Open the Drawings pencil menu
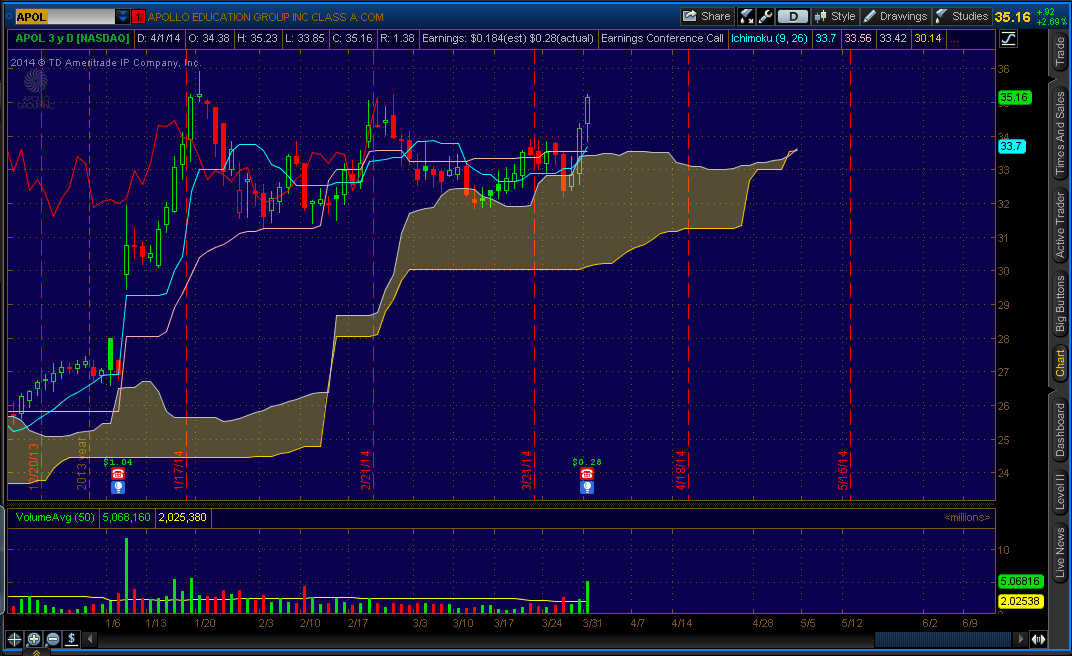This screenshot has height=656, width=1072. (x=895, y=16)
